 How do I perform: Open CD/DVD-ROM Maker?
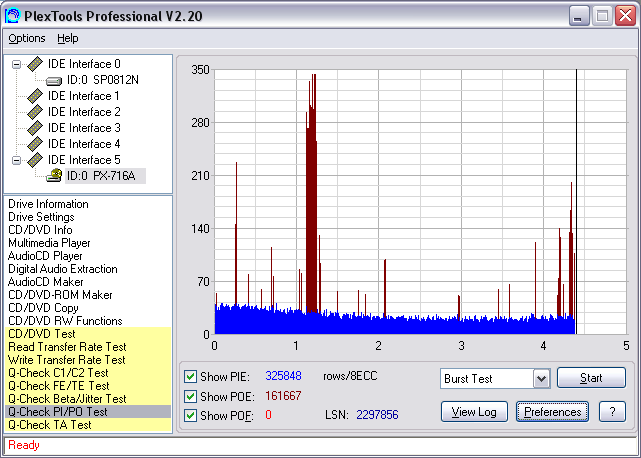60,295
